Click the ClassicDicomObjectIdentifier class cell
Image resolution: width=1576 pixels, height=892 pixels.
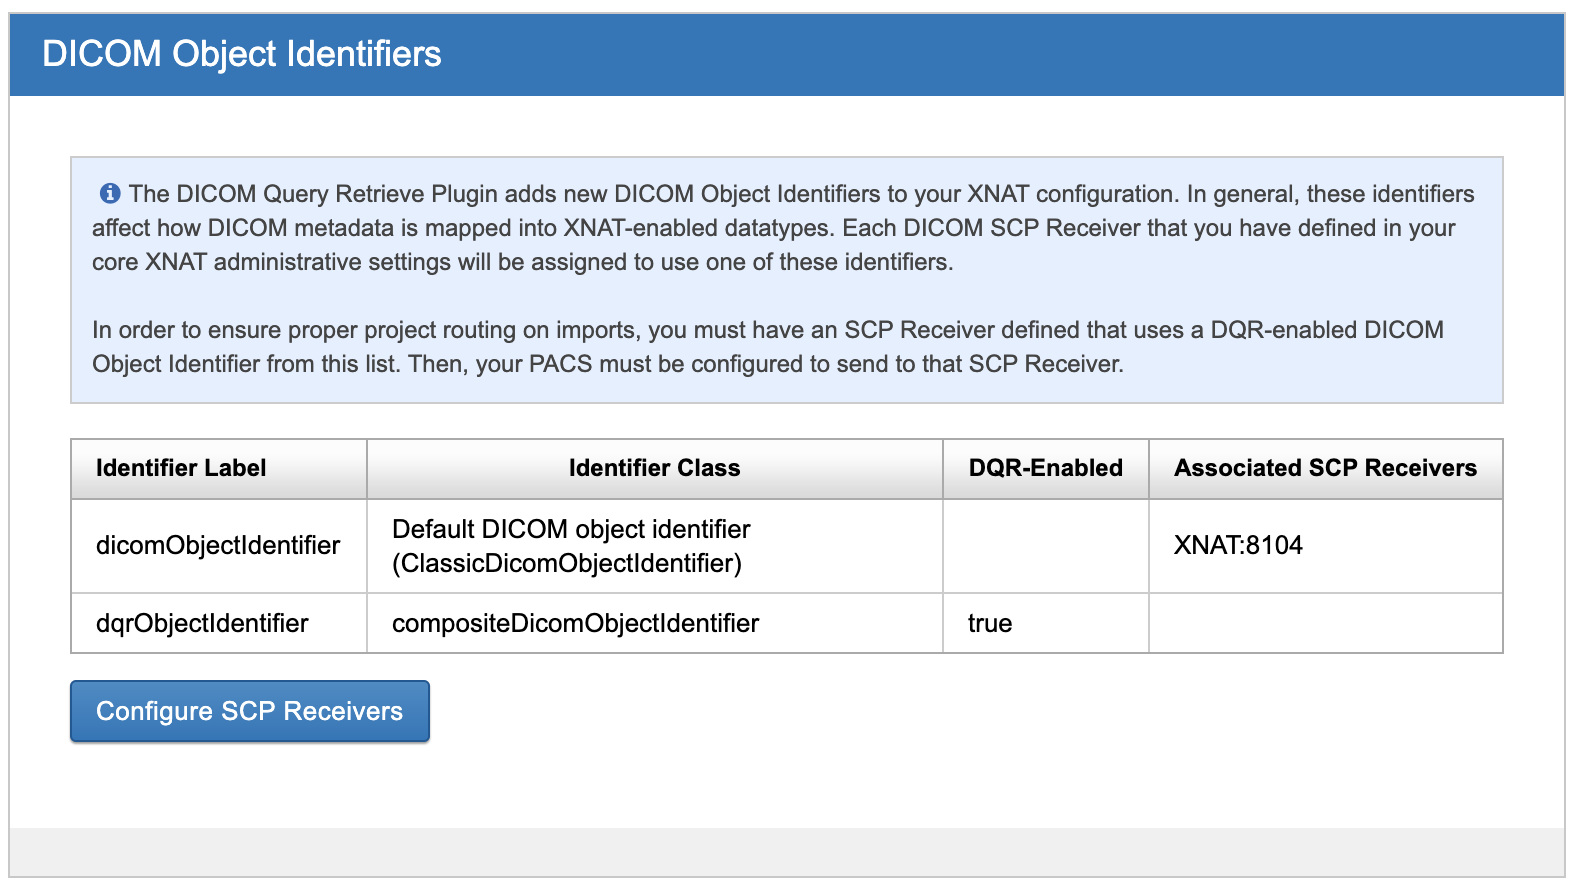pyautogui.click(x=567, y=564)
